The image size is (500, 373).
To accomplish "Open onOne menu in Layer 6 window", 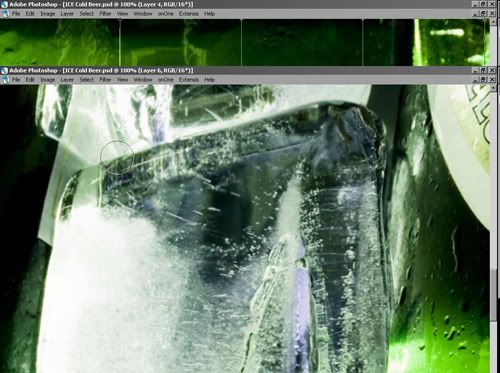I will [166, 80].
